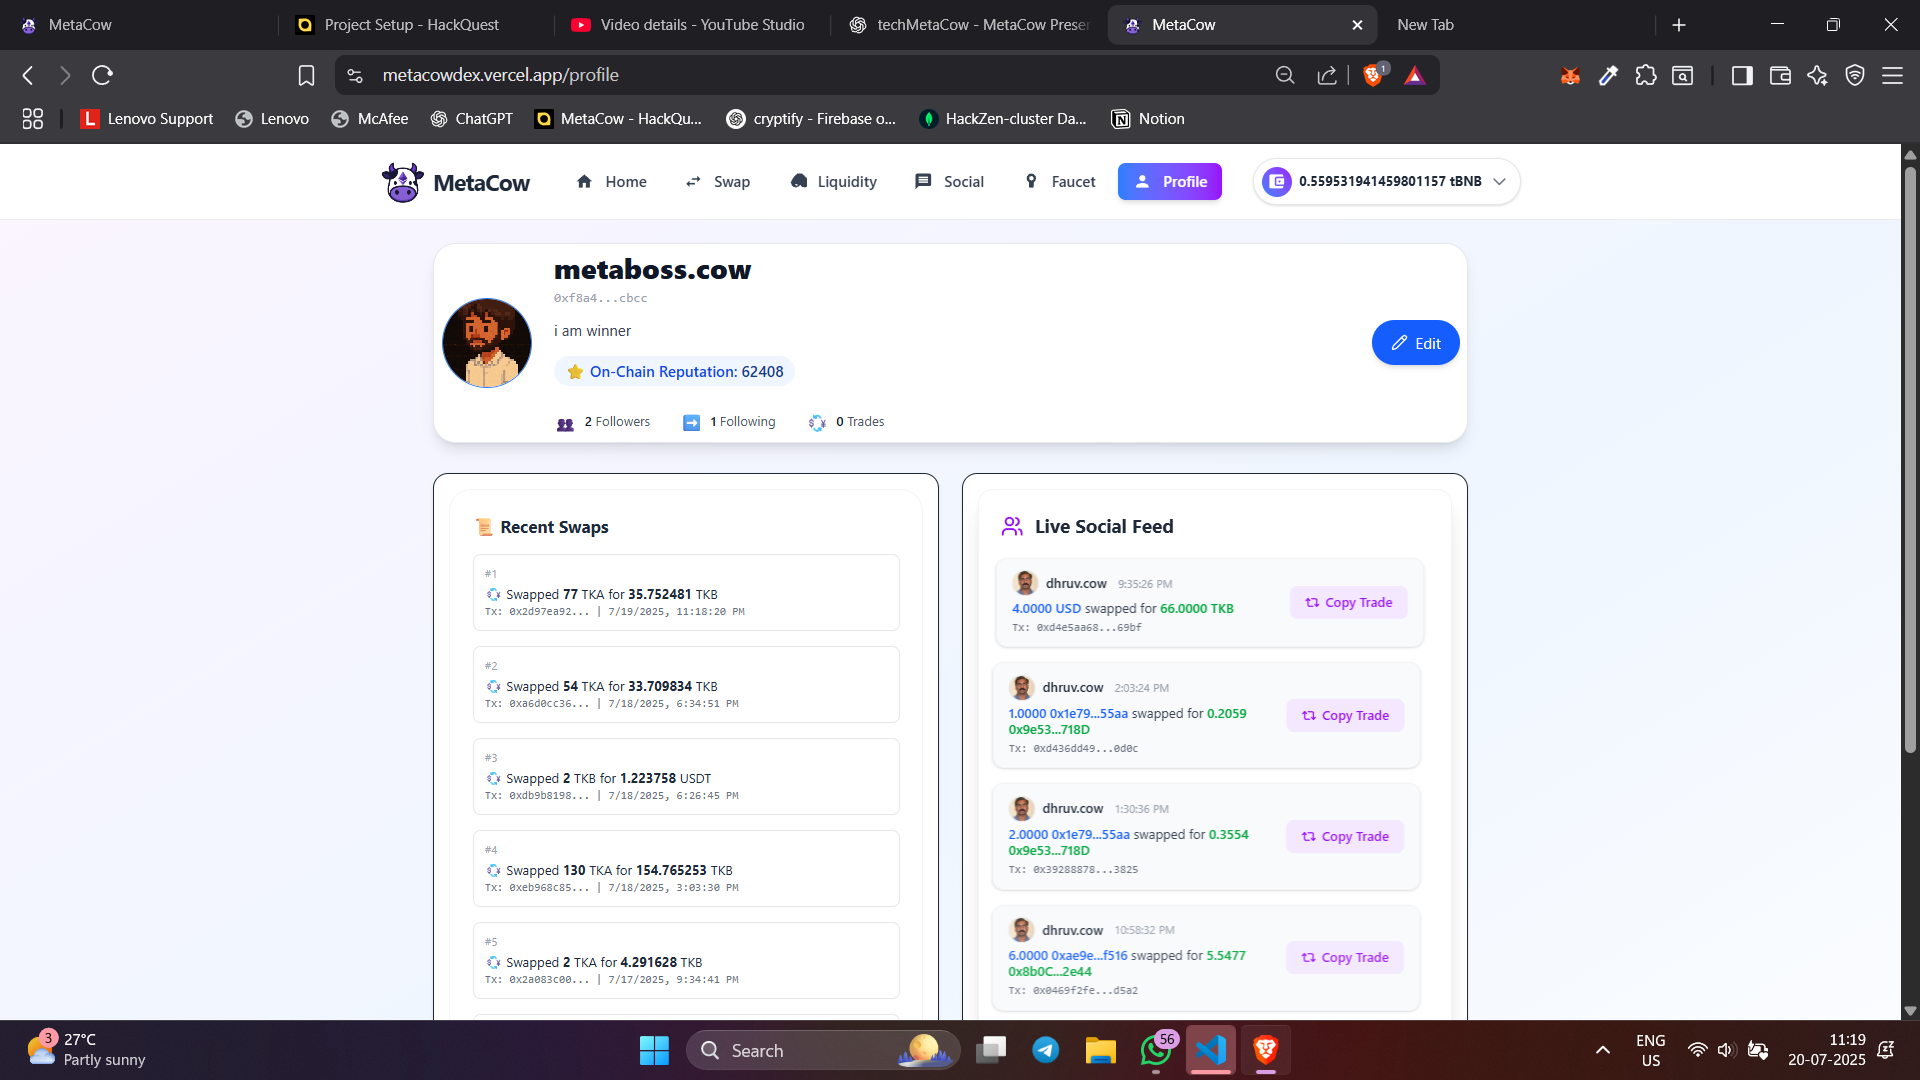Click the zoom magnifier in address bar
The image size is (1920, 1080).
click(x=1285, y=75)
